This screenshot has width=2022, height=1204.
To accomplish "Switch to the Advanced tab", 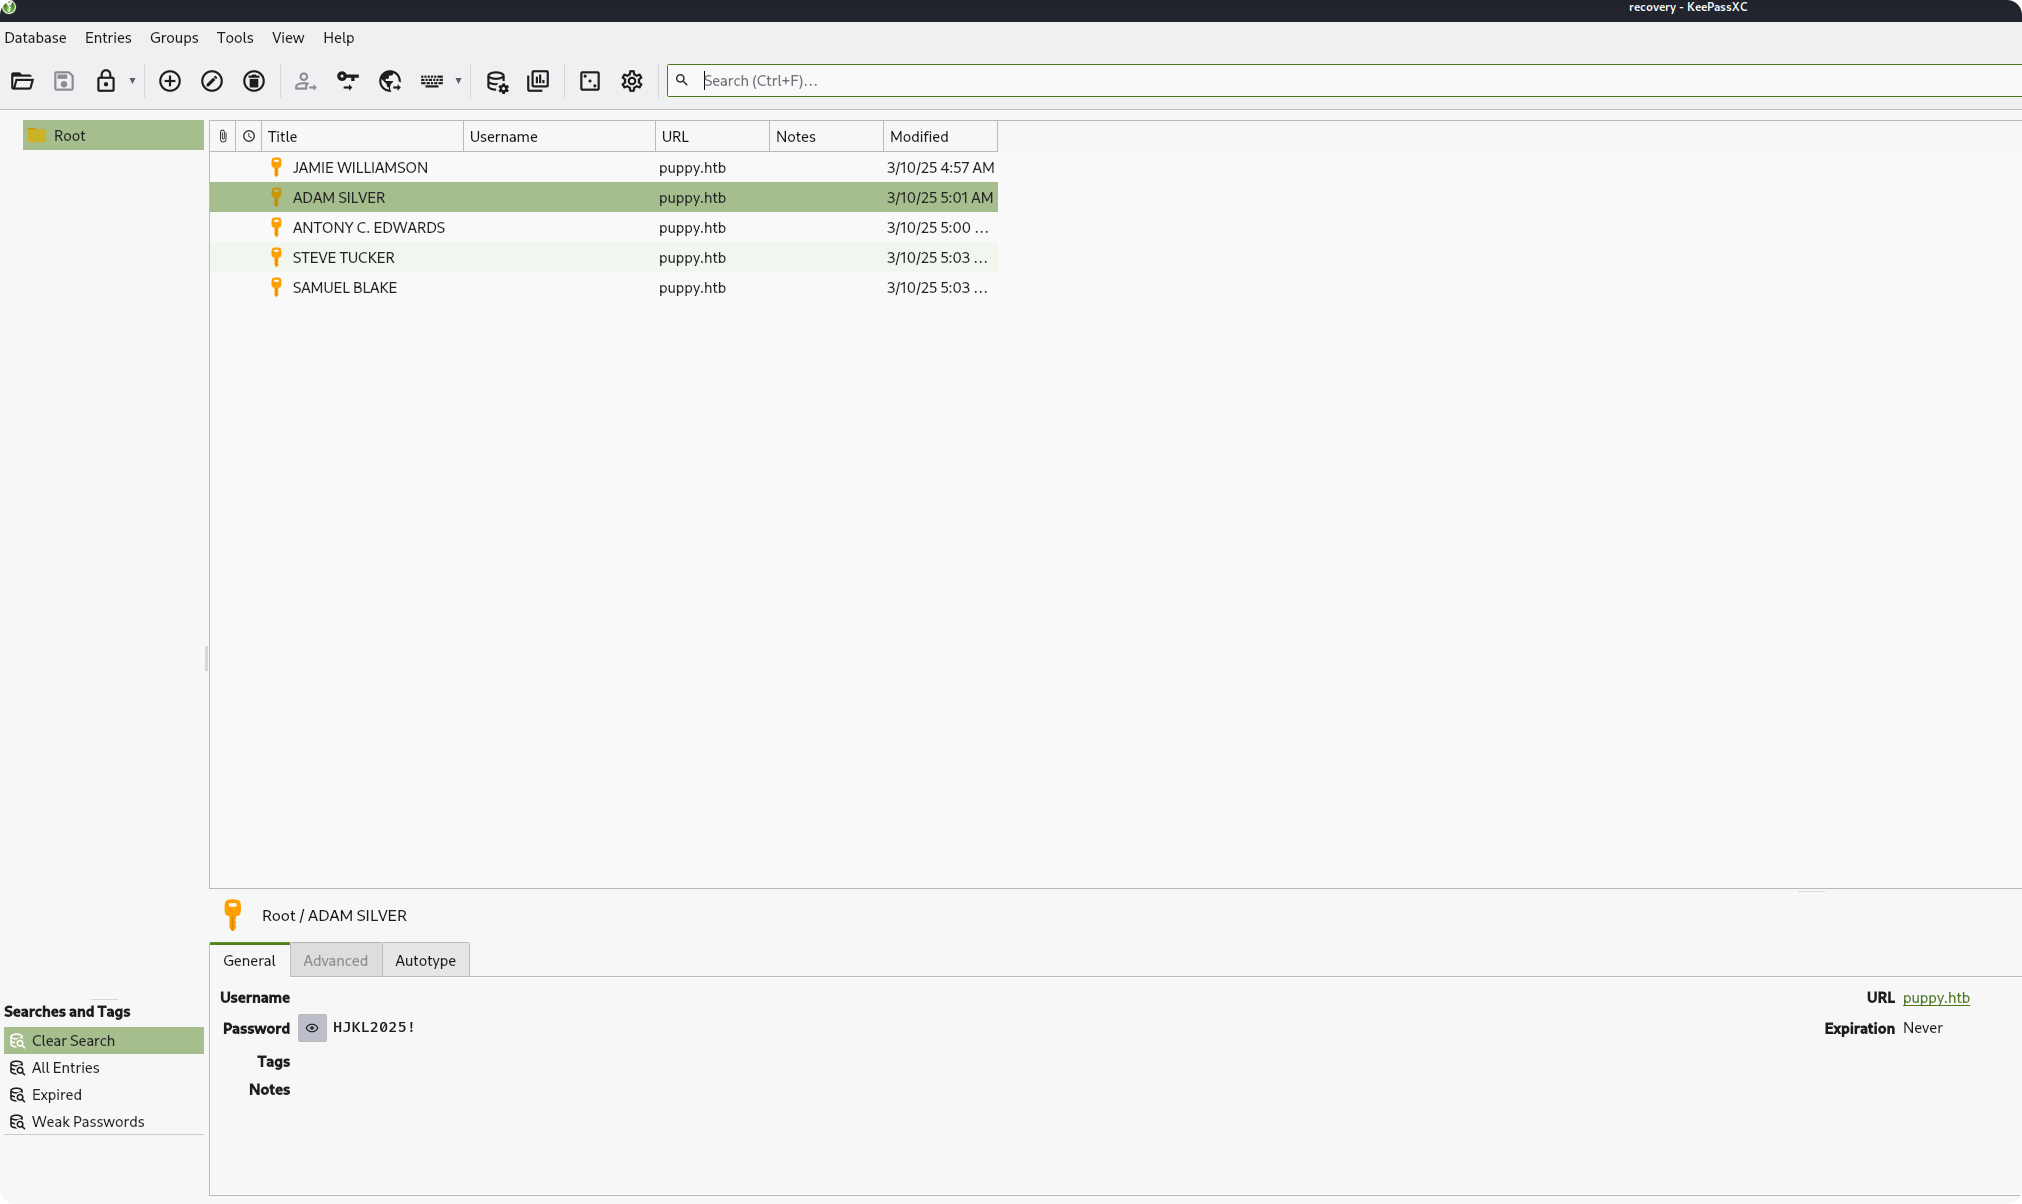I will click(336, 960).
